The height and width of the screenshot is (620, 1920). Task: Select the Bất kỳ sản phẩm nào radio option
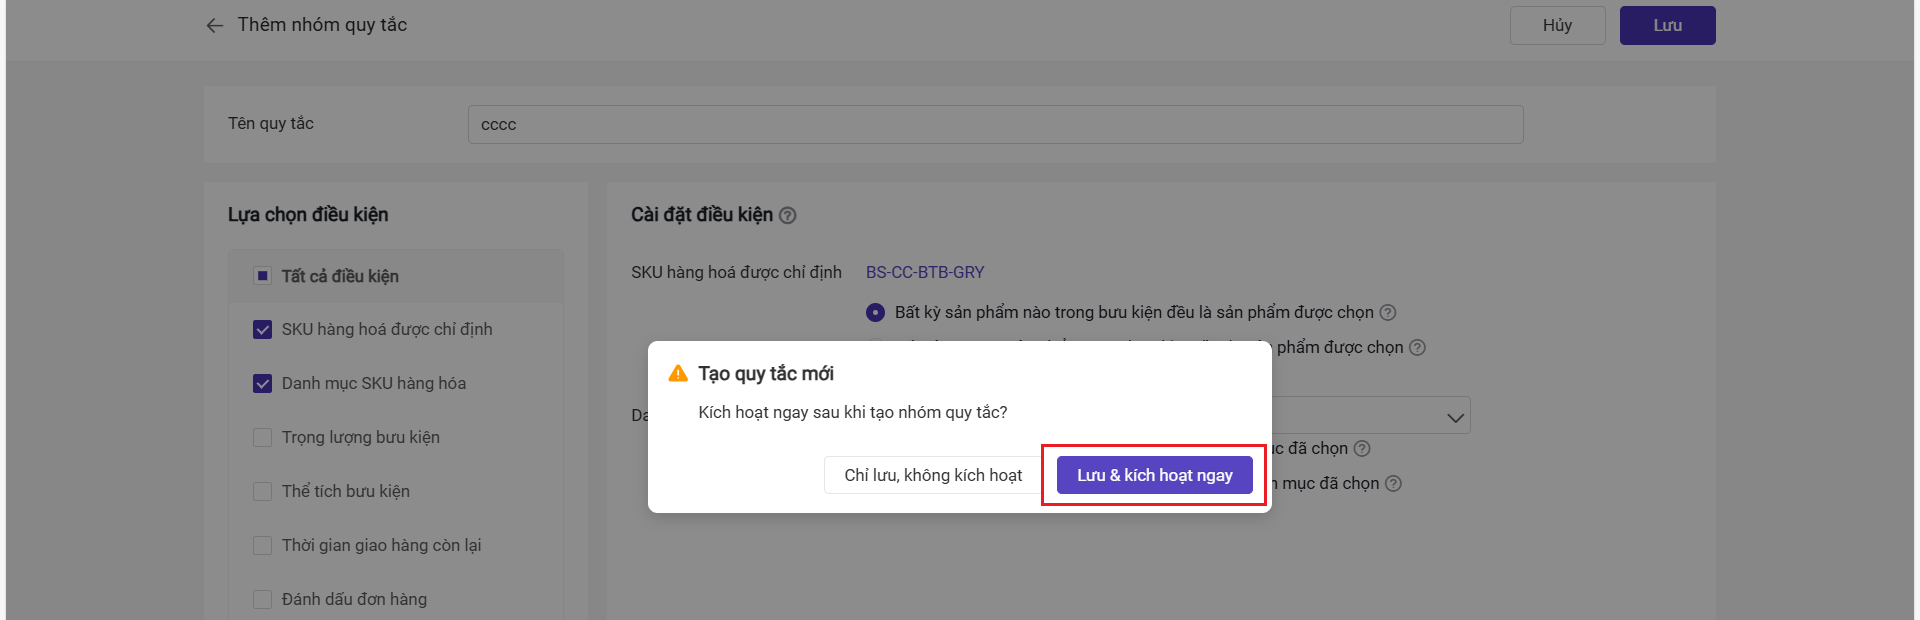point(875,313)
